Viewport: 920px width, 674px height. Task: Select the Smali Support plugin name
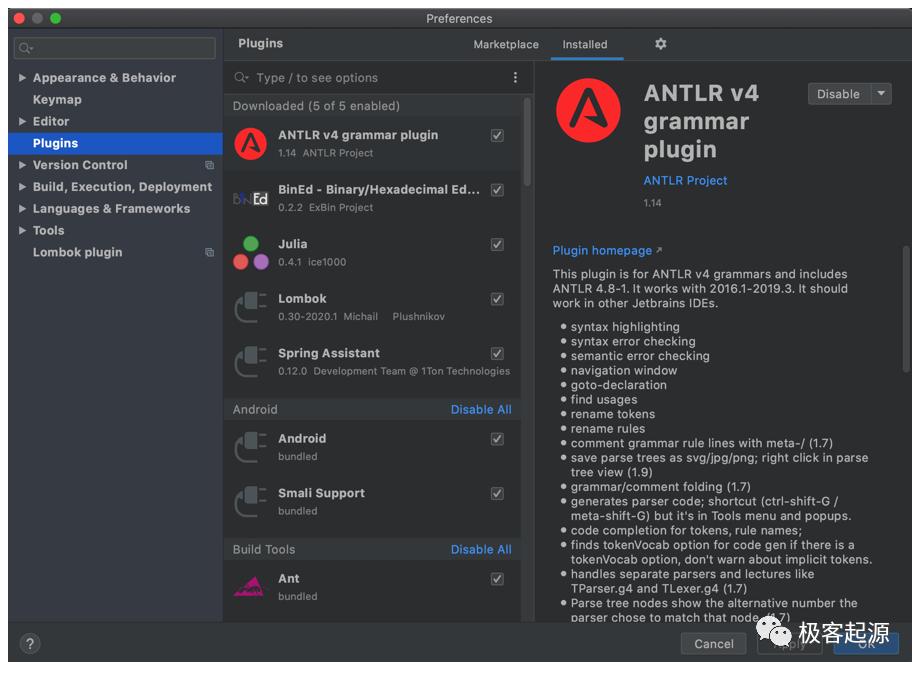click(x=321, y=493)
